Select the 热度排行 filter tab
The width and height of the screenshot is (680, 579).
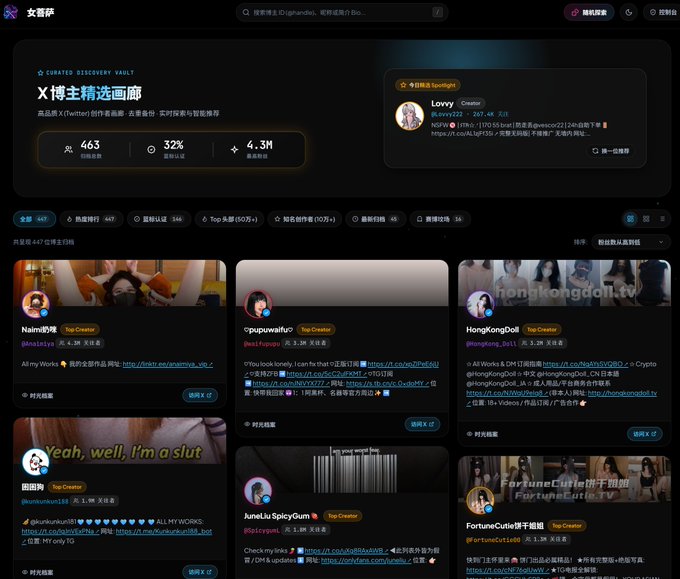pyautogui.click(x=92, y=219)
